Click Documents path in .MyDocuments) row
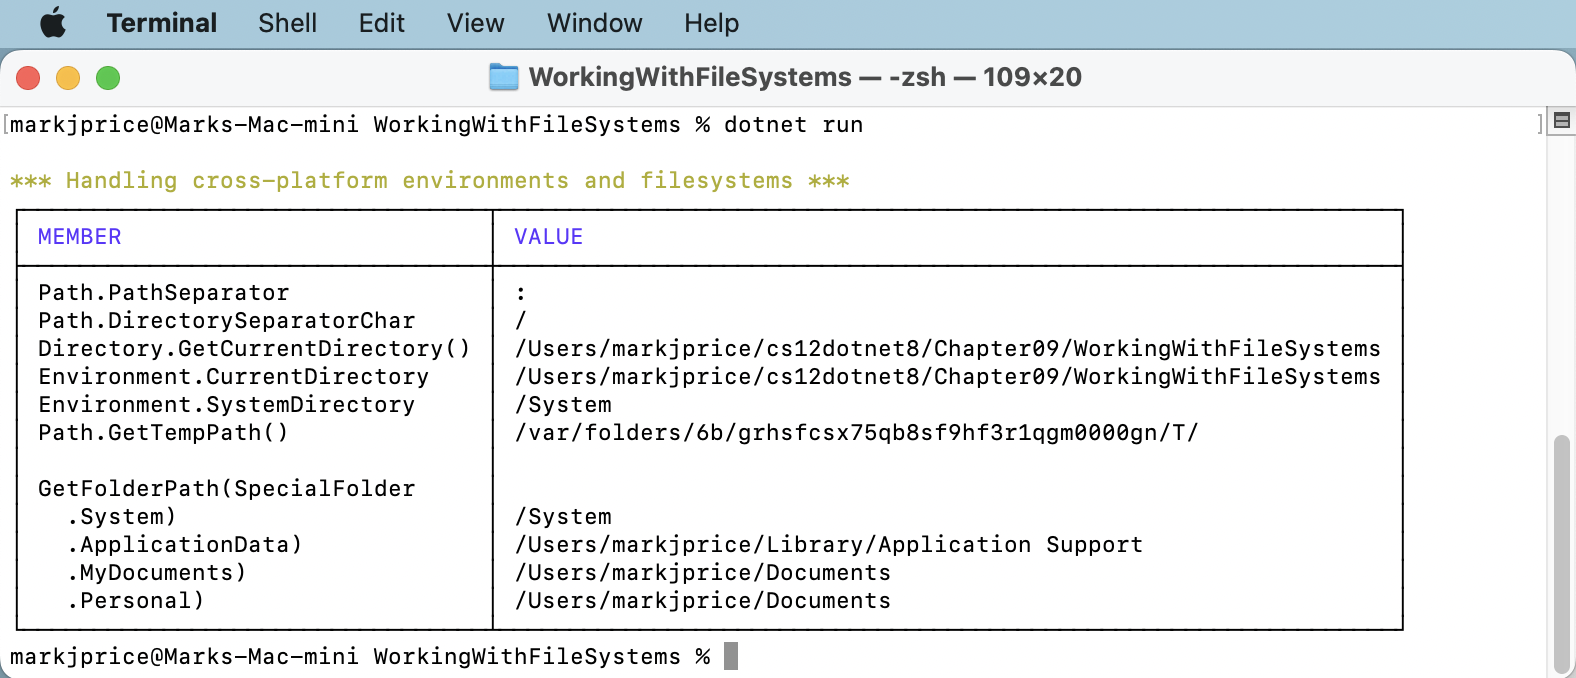 703,573
